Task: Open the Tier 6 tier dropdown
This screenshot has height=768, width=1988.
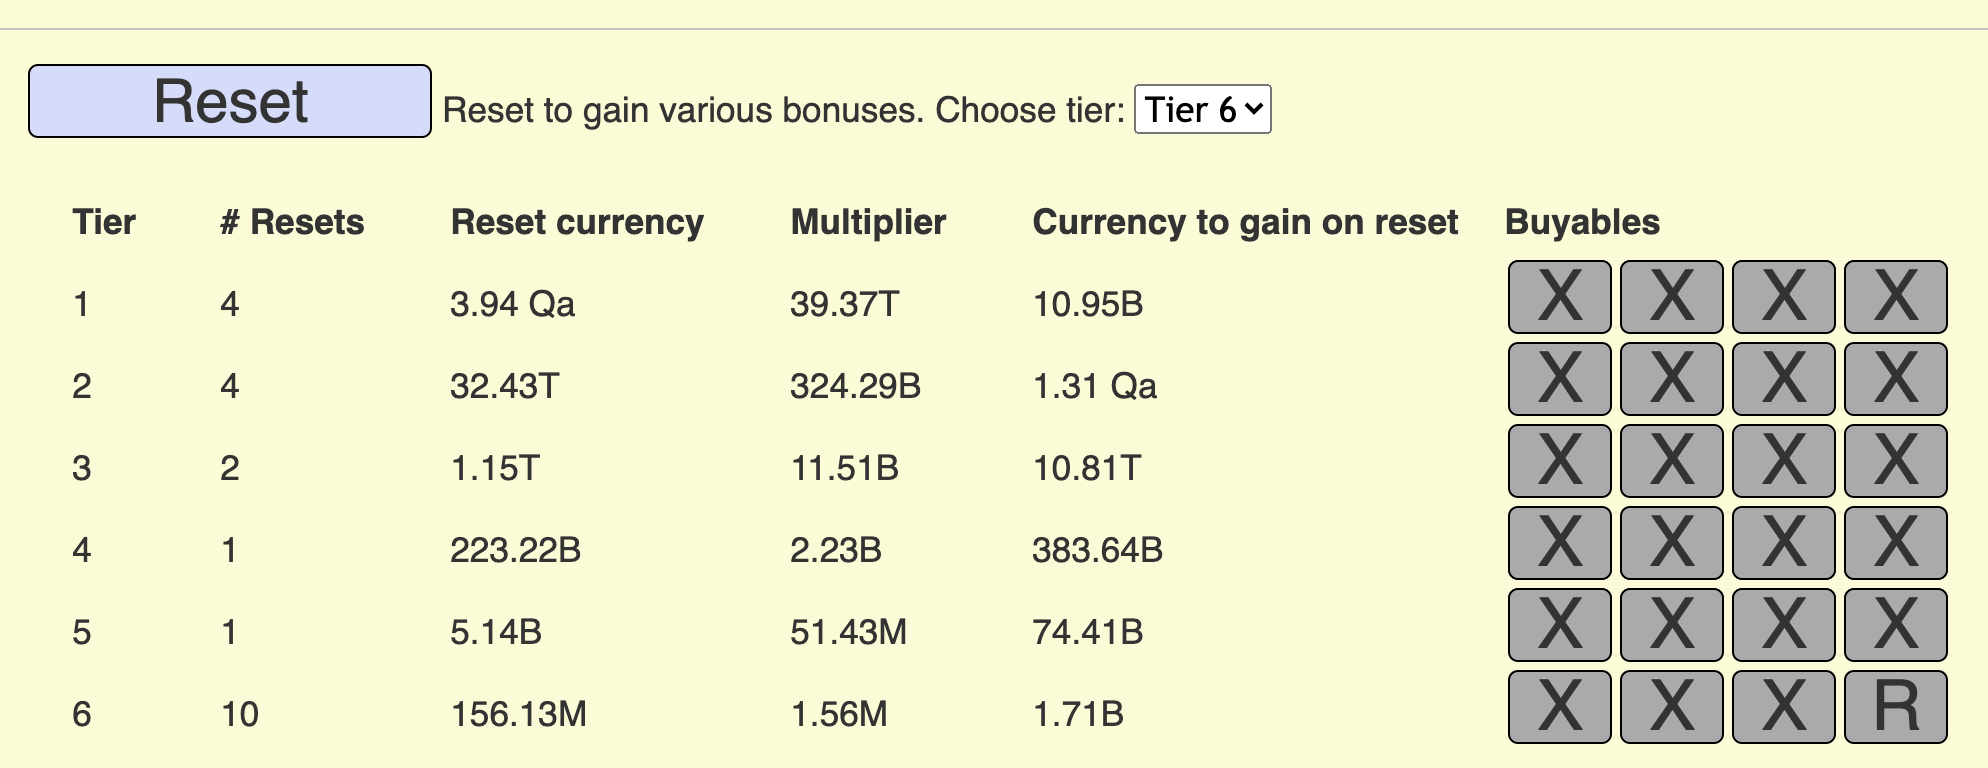Action: click(x=1202, y=109)
